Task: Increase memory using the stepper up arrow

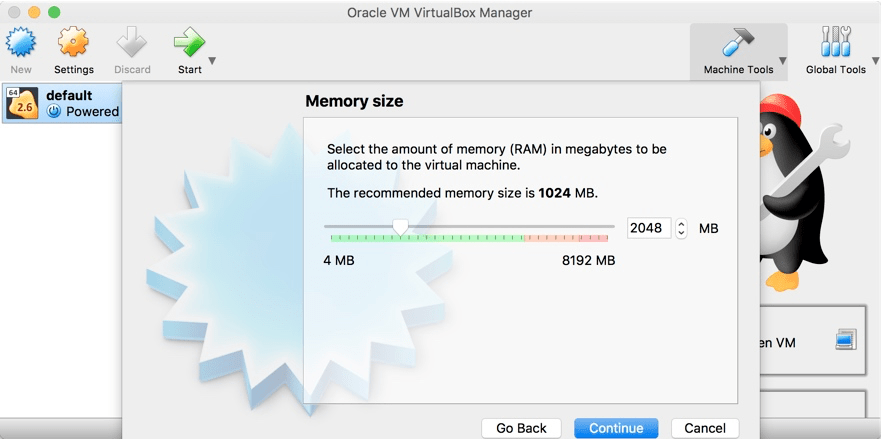Action: pyautogui.click(x=681, y=223)
